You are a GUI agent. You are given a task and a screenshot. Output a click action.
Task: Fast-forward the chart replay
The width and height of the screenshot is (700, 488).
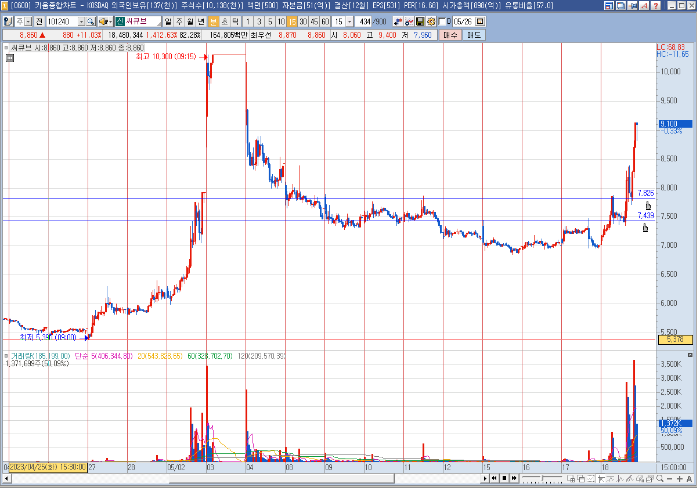click(514, 478)
